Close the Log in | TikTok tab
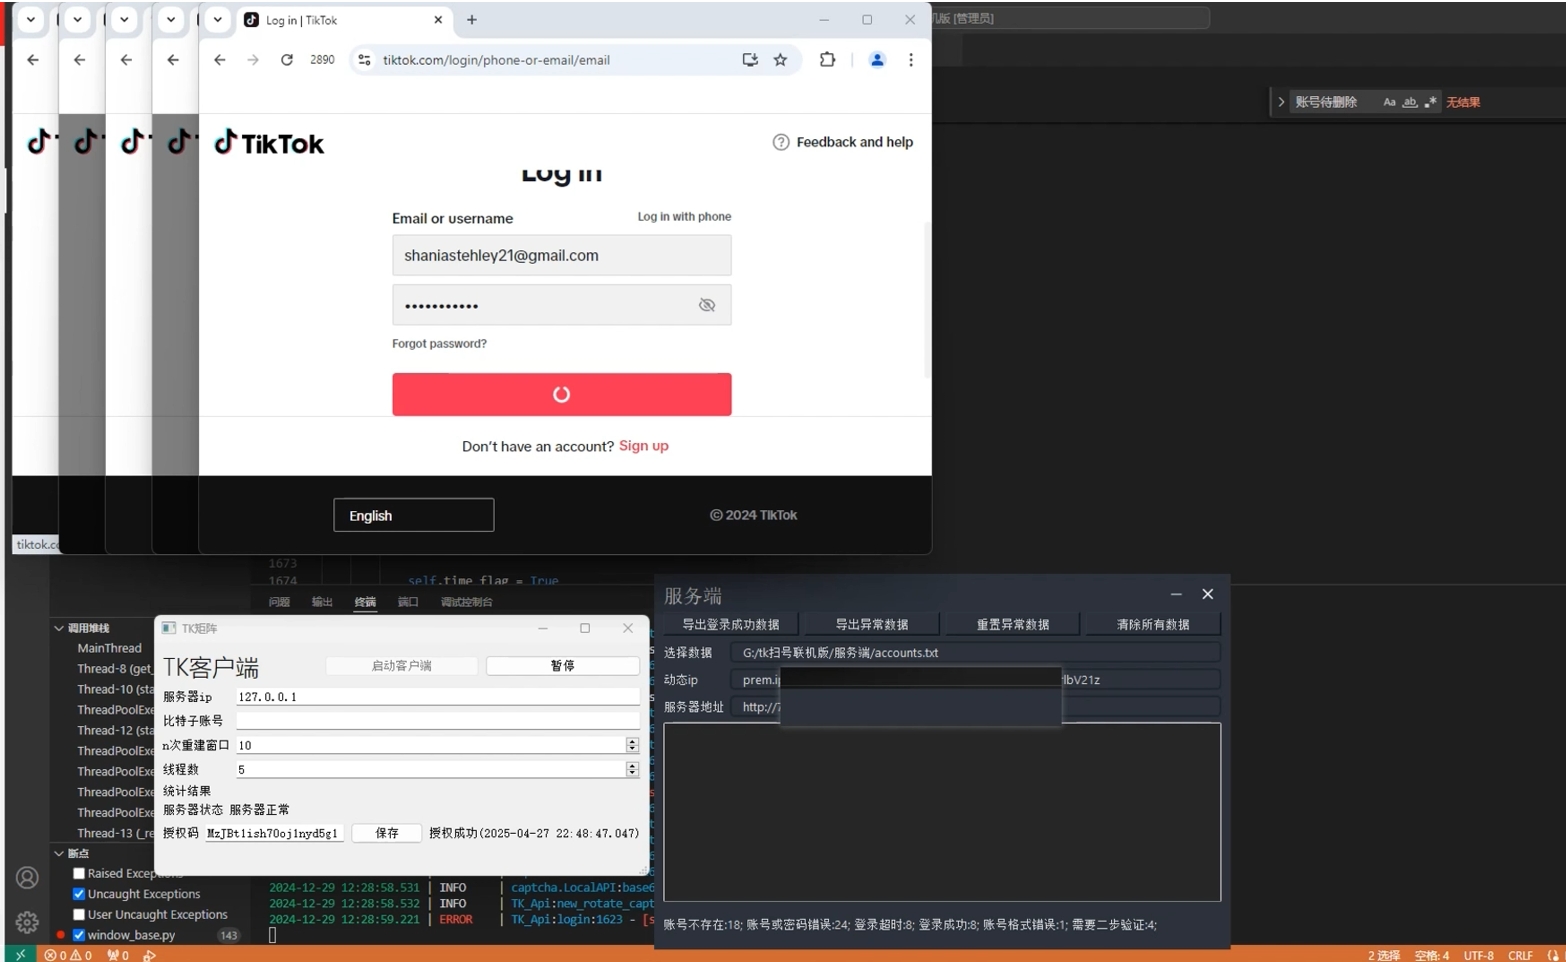This screenshot has height=962, width=1566. [438, 20]
